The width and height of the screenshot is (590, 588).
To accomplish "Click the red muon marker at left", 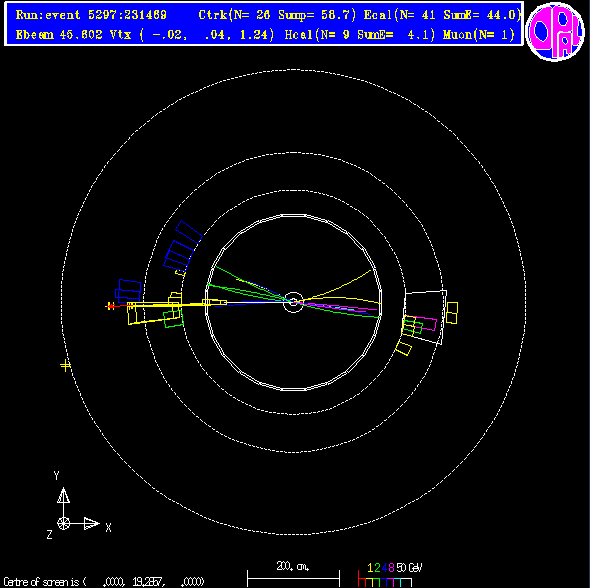I will 109,307.
